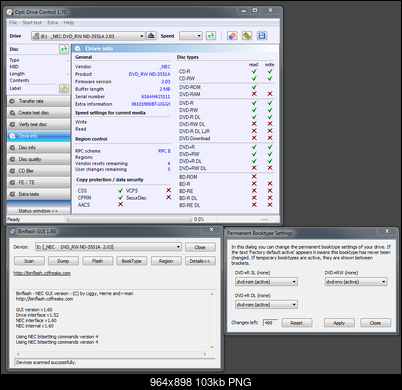Open the Help menu
Image resolution: width=402 pixels, height=390 pixels.
[69, 23]
